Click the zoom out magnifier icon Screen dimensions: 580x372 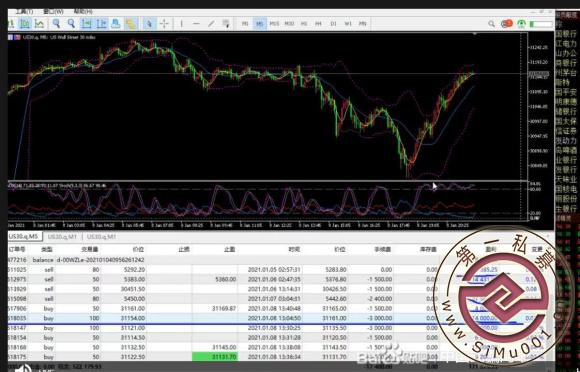pos(71,24)
